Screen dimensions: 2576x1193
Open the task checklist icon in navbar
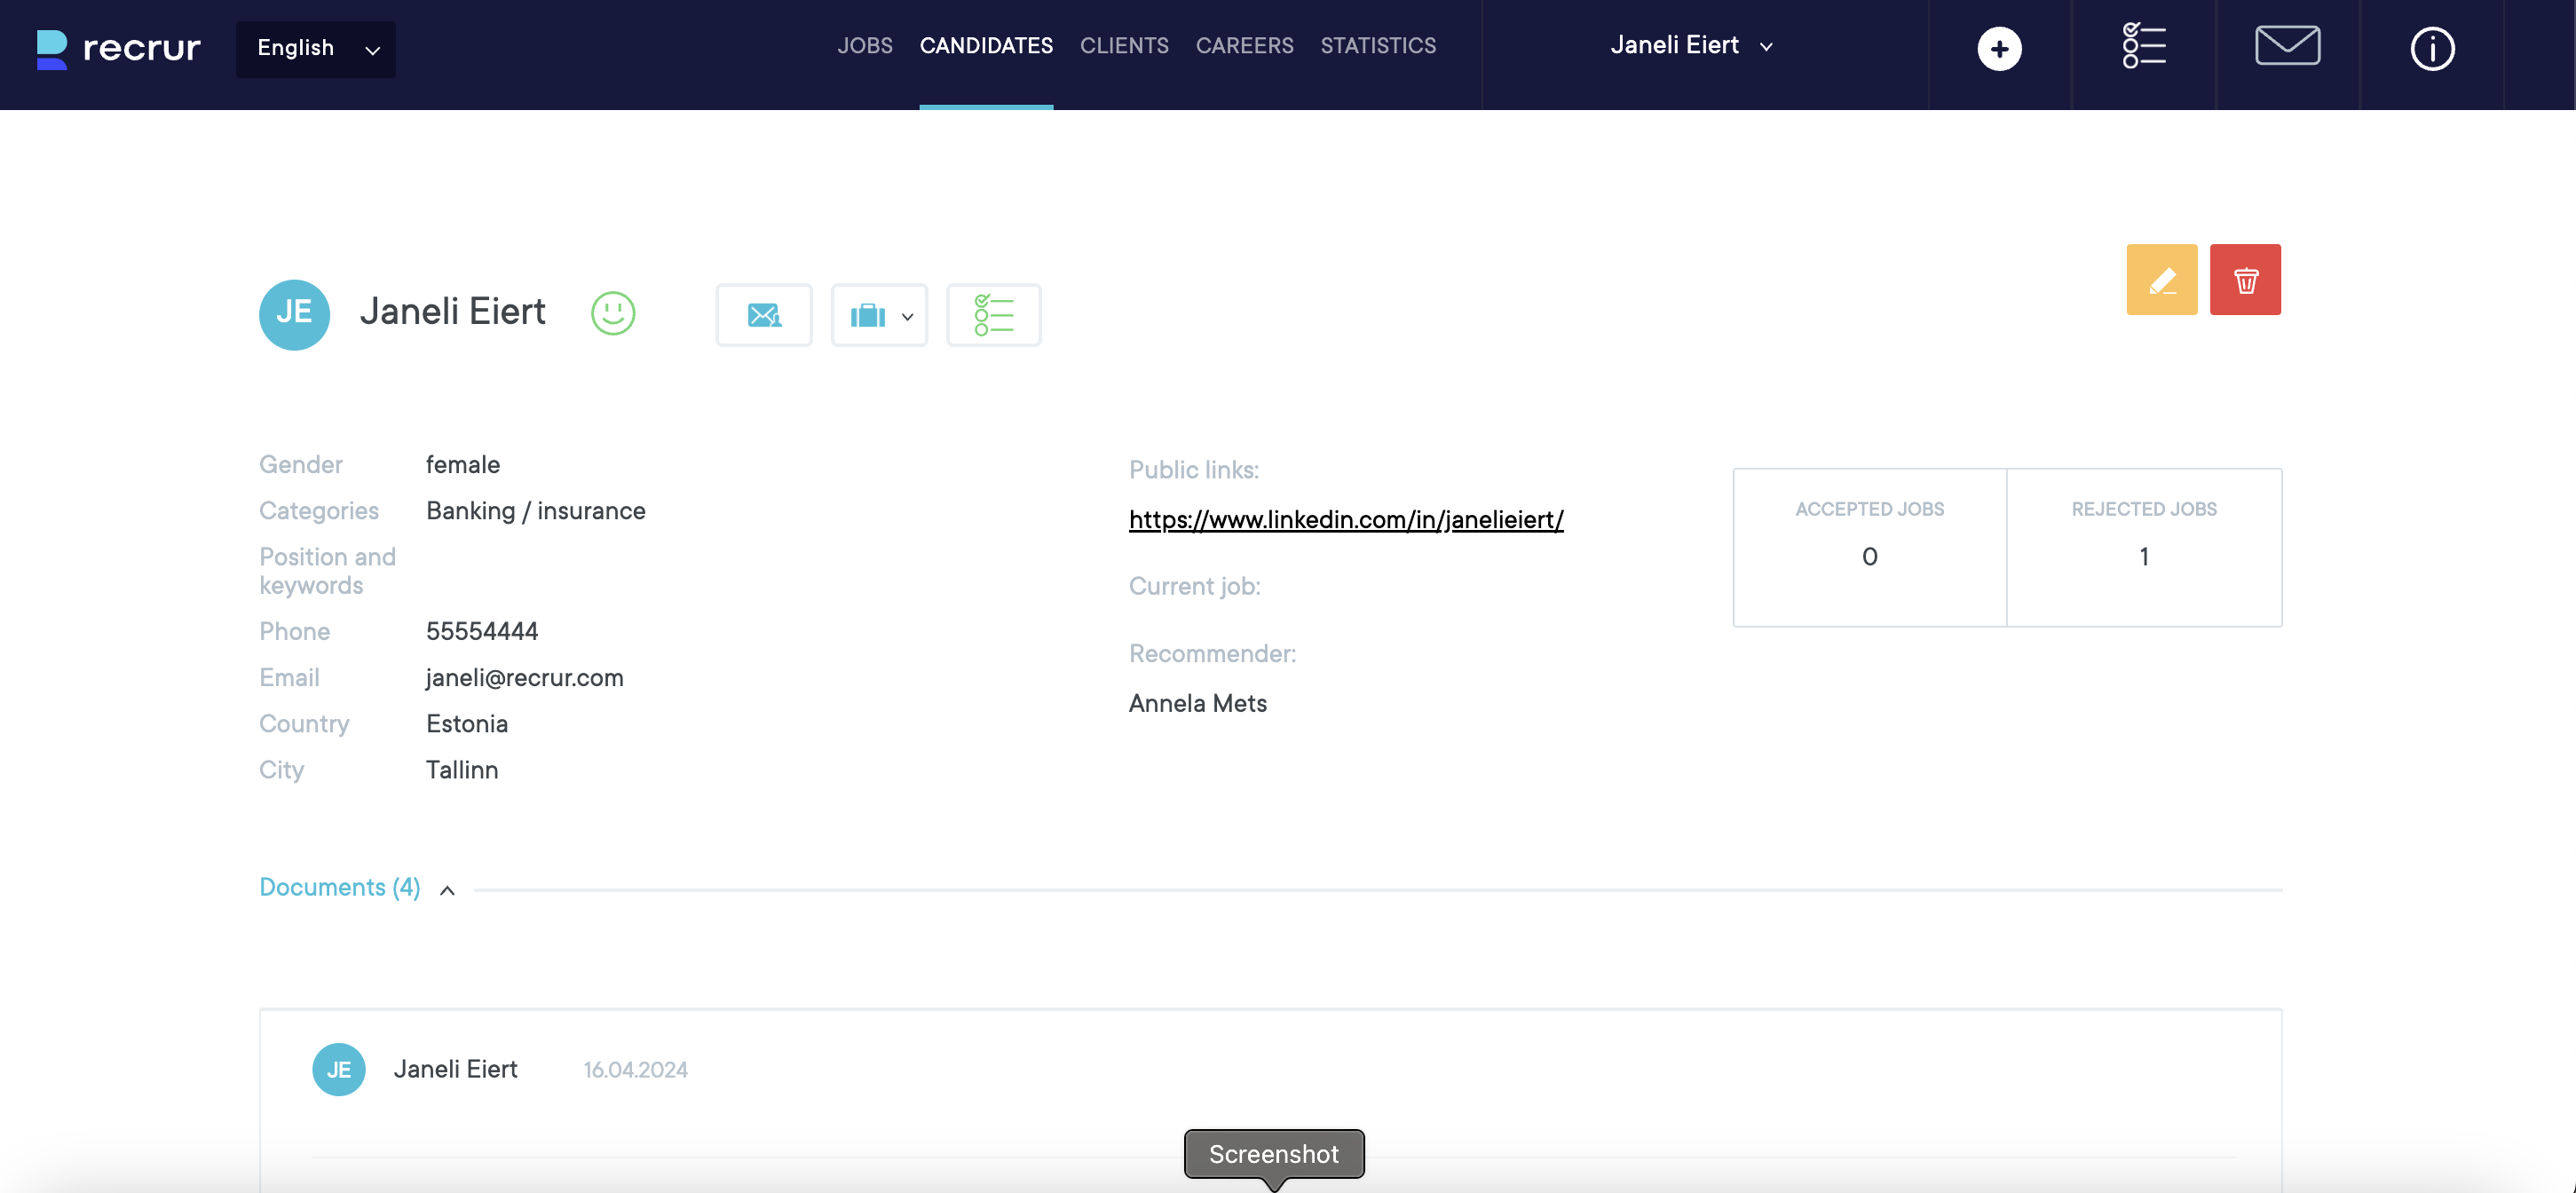click(2143, 47)
